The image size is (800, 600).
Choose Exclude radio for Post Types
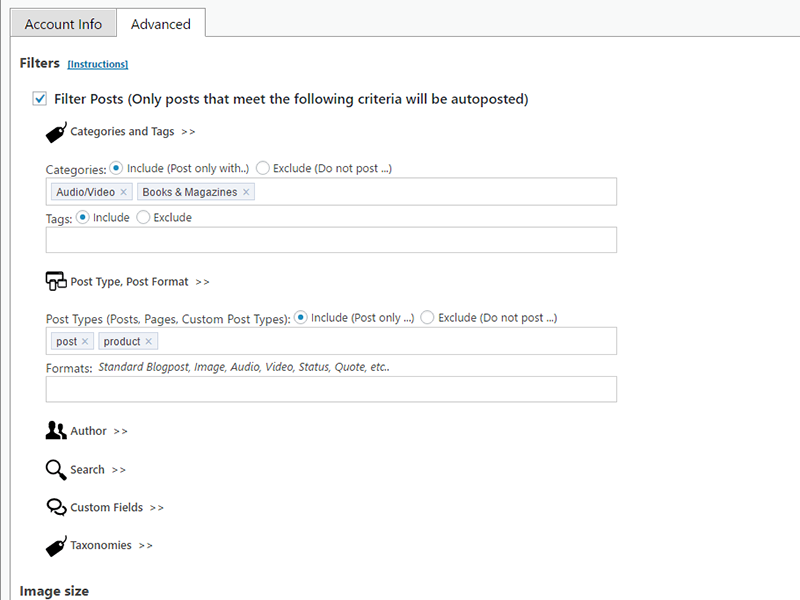[427, 318]
